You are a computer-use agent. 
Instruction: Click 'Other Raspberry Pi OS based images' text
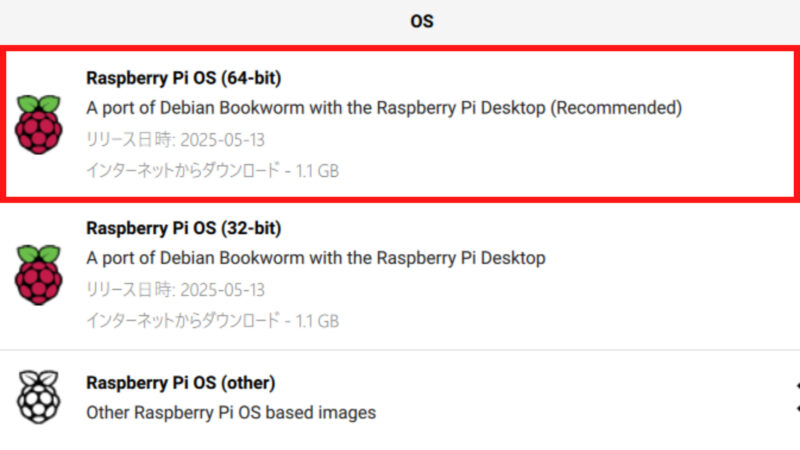click(231, 413)
